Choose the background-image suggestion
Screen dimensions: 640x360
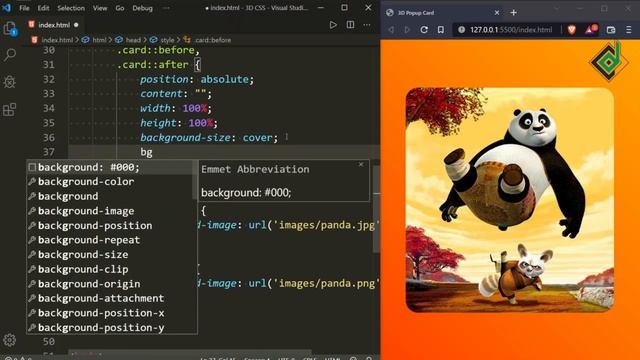click(111, 211)
